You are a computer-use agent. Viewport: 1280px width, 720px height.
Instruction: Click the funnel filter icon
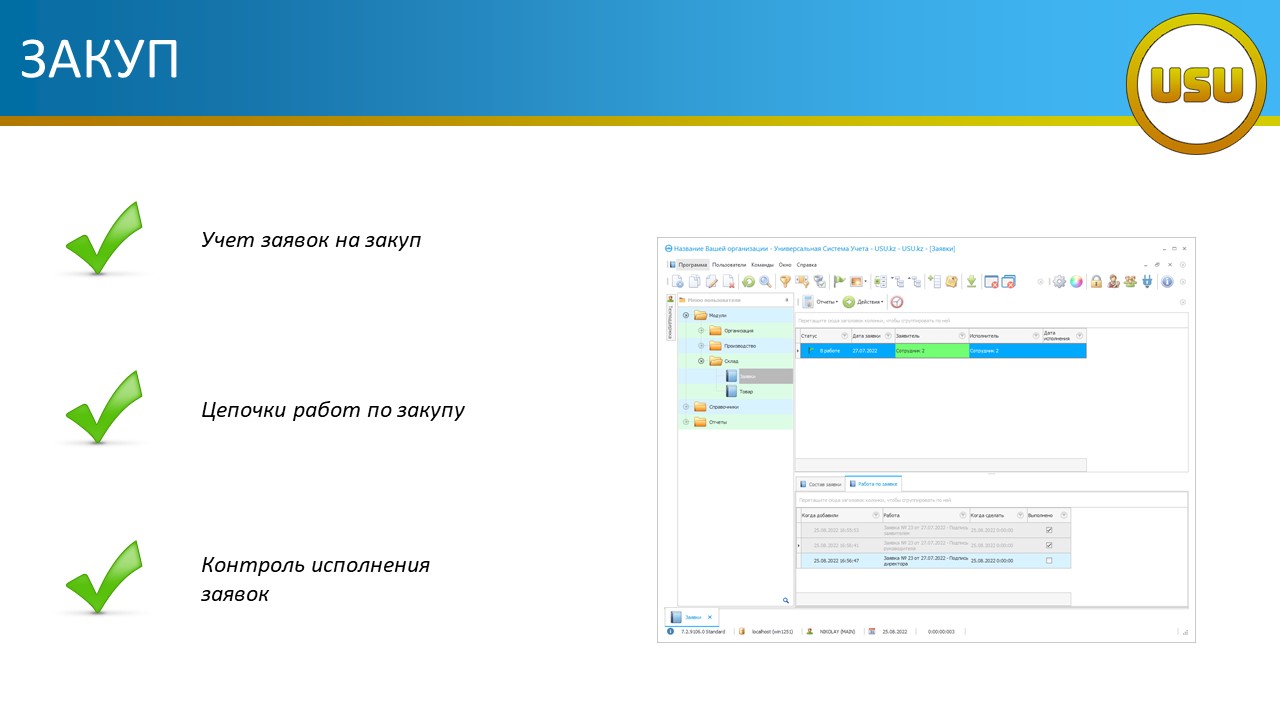tap(785, 282)
